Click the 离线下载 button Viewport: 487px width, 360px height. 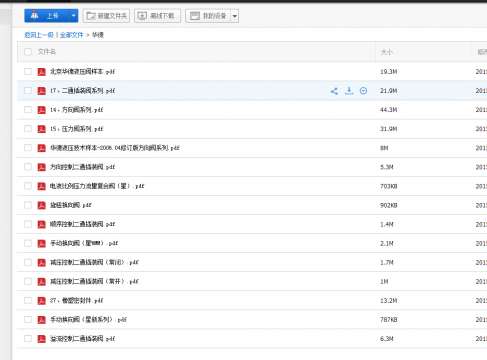tap(157, 16)
